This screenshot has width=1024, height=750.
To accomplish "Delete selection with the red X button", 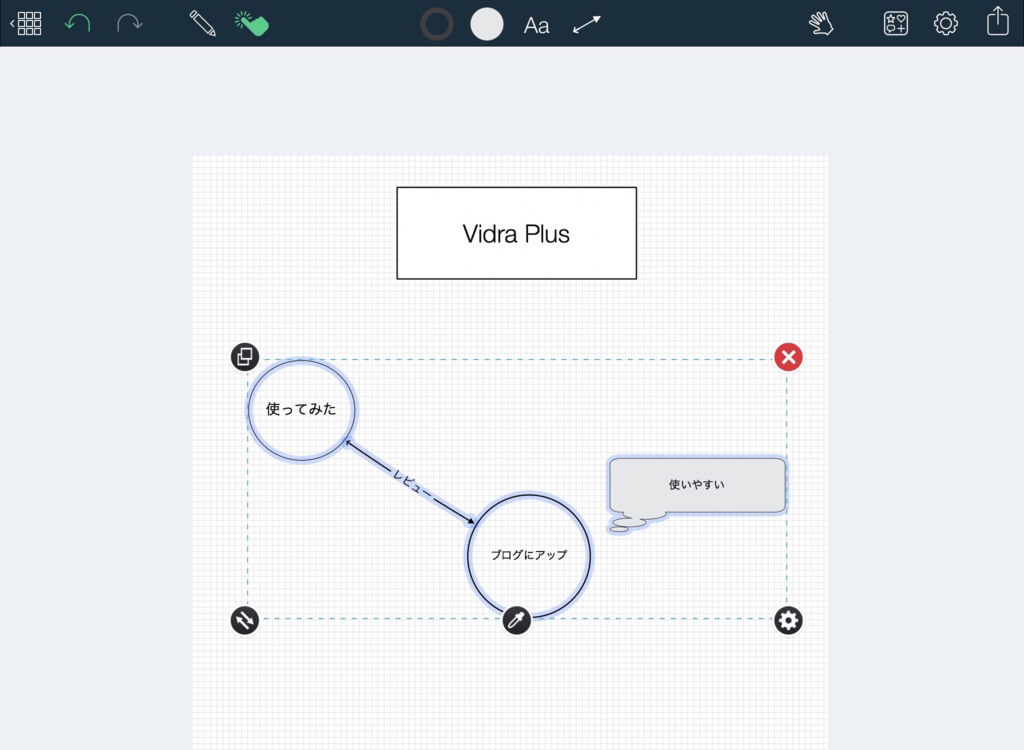I will (x=788, y=357).
